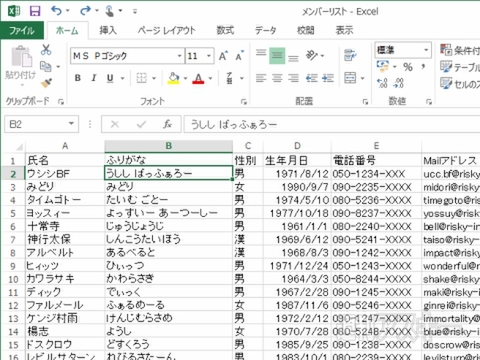Toggle align text right
480x360 pixels.
293,78
